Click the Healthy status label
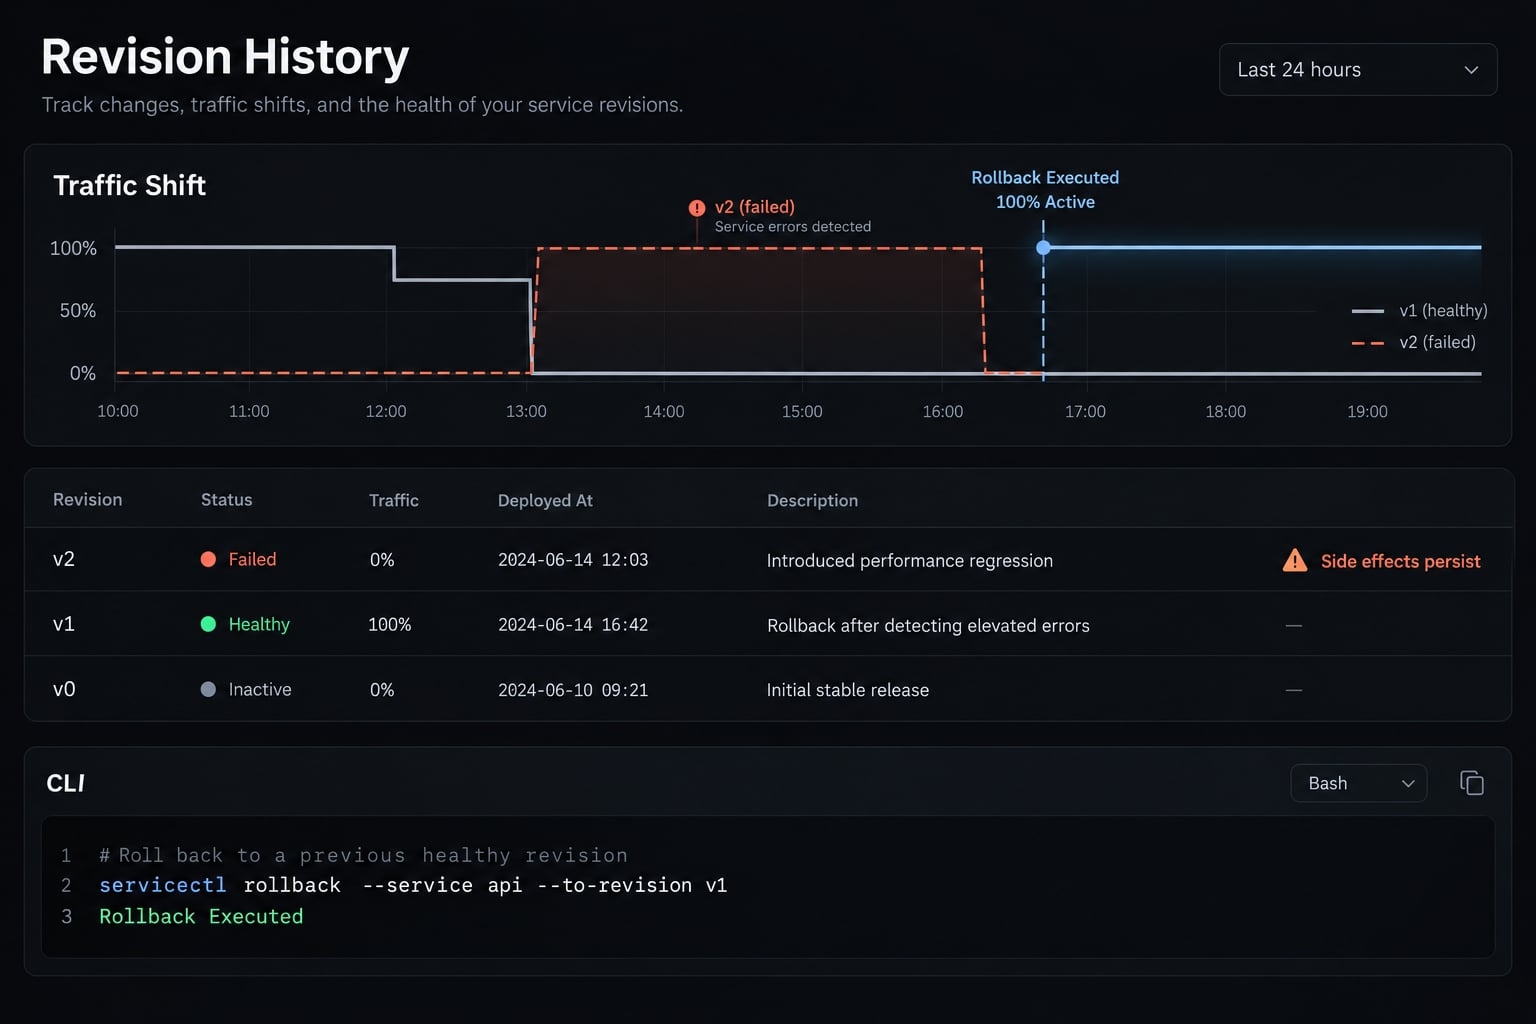The image size is (1536, 1024). (x=259, y=624)
